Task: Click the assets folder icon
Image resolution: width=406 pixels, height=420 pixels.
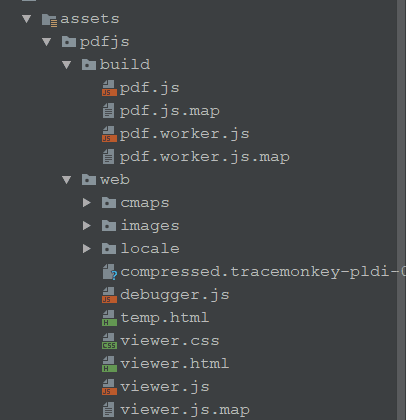Action: [49, 20]
